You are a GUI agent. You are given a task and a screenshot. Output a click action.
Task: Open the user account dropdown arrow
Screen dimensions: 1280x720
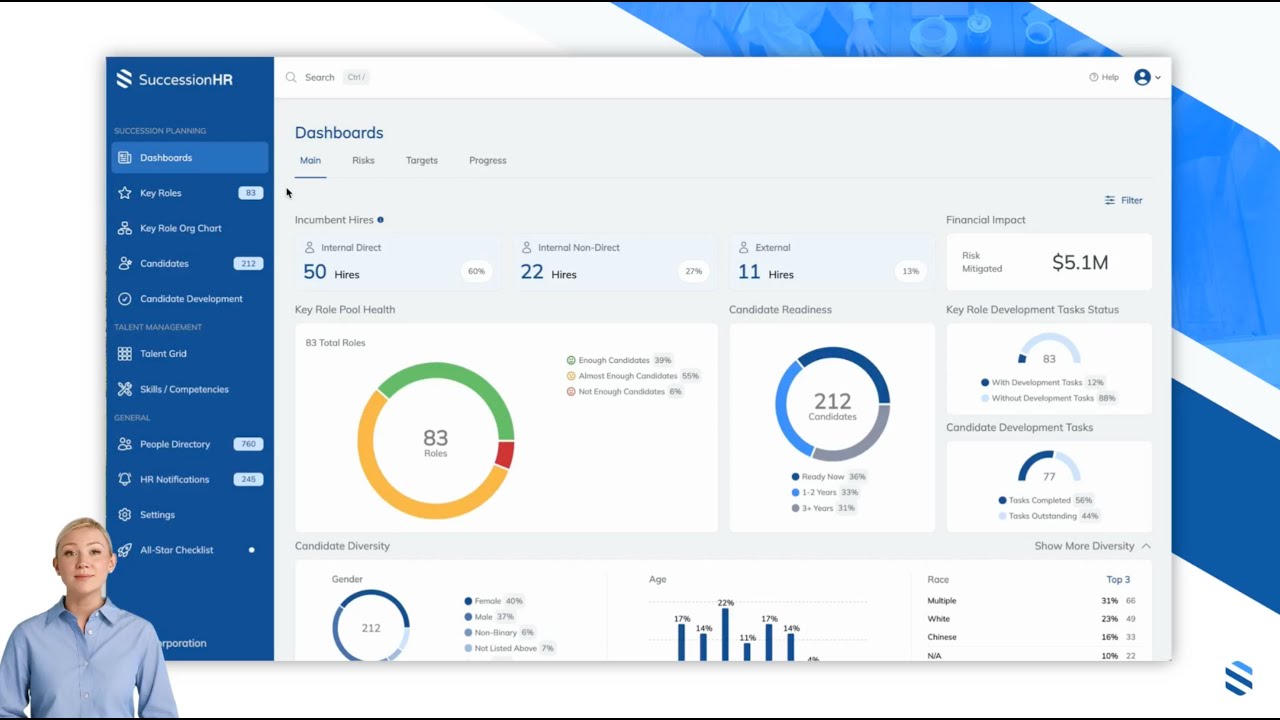pos(1158,78)
